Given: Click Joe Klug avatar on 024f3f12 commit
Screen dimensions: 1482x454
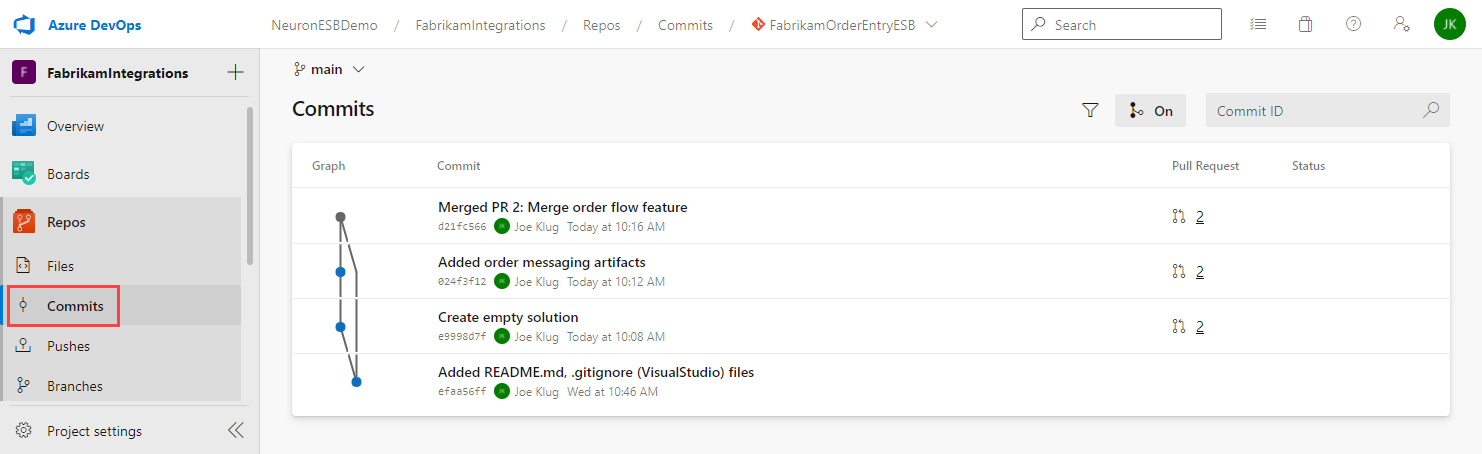Looking at the screenshot, I should (x=502, y=282).
